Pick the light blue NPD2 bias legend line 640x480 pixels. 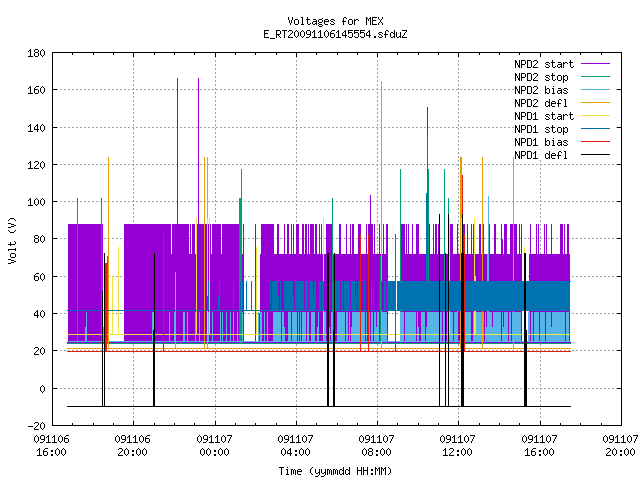(595, 89)
